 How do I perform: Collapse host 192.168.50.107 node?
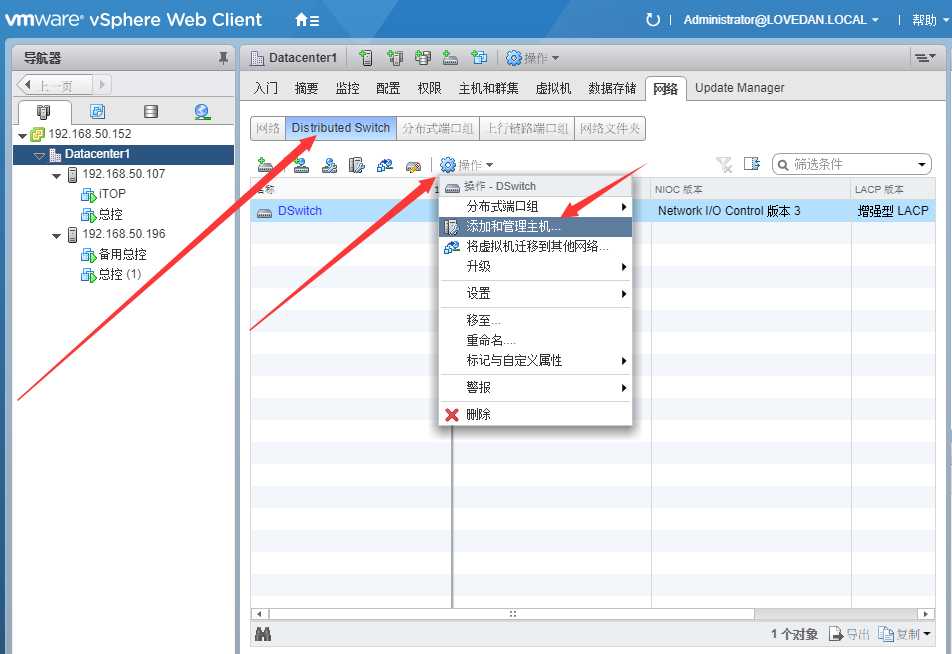(56, 175)
